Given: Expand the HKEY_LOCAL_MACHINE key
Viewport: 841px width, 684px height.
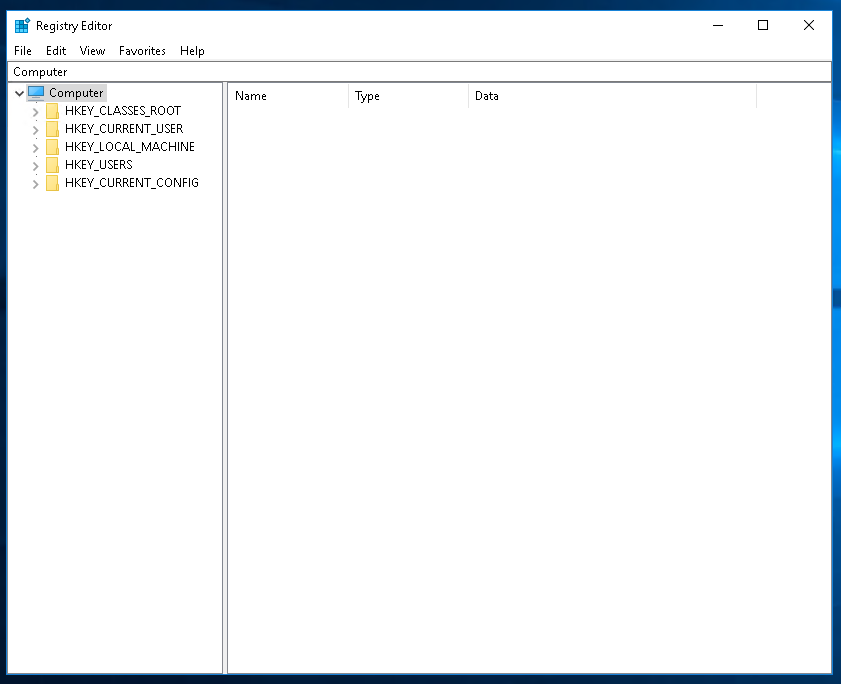Looking at the screenshot, I should [35, 148].
